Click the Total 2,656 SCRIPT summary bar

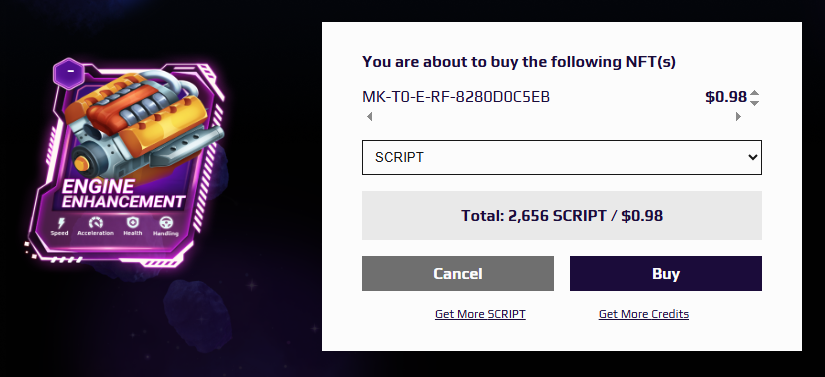(561, 216)
